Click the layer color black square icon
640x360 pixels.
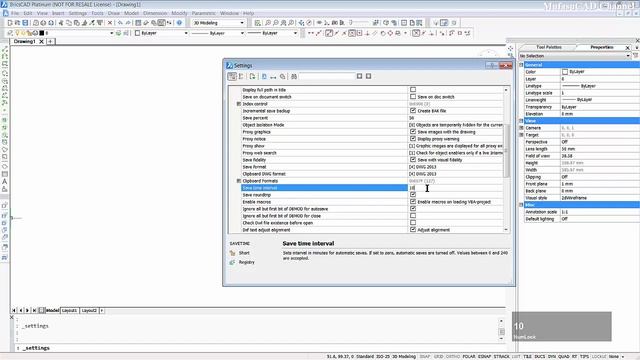click(41, 33)
